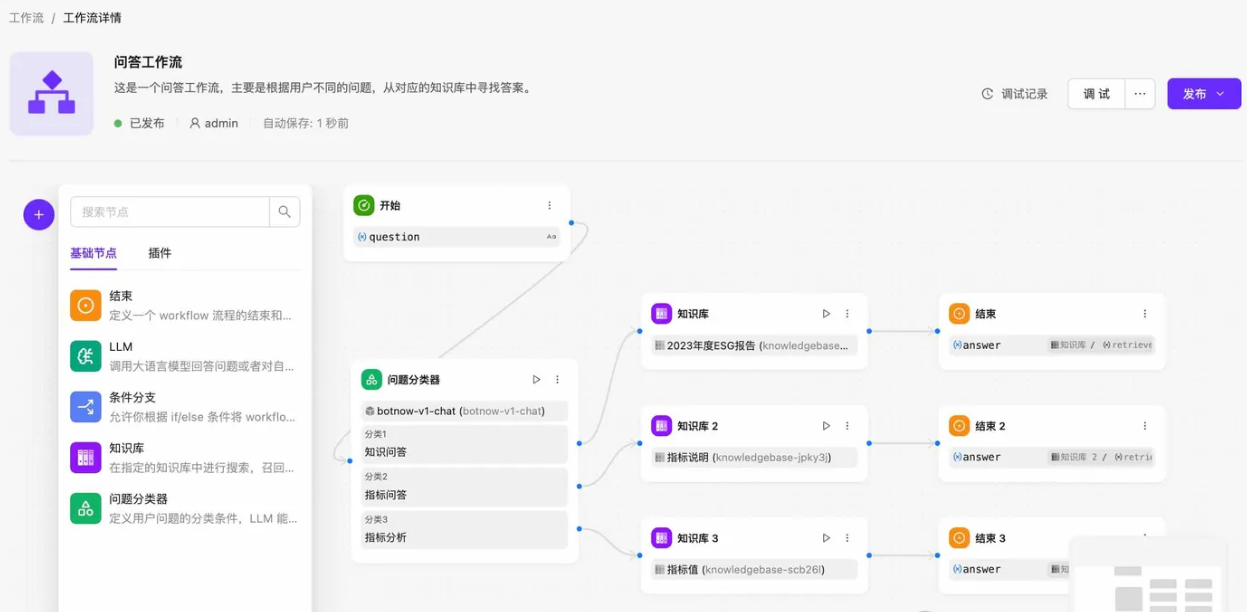Open the ellipsis menu next to 调试
The image size is (1247, 612).
[x=1140, y=93]
